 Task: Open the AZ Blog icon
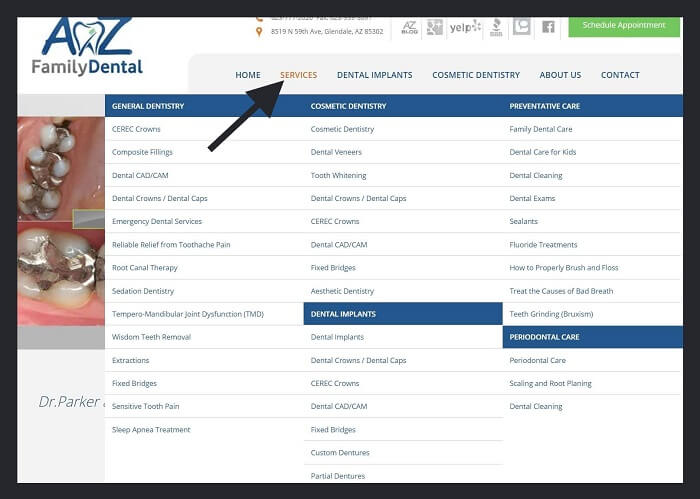point(409,28)
